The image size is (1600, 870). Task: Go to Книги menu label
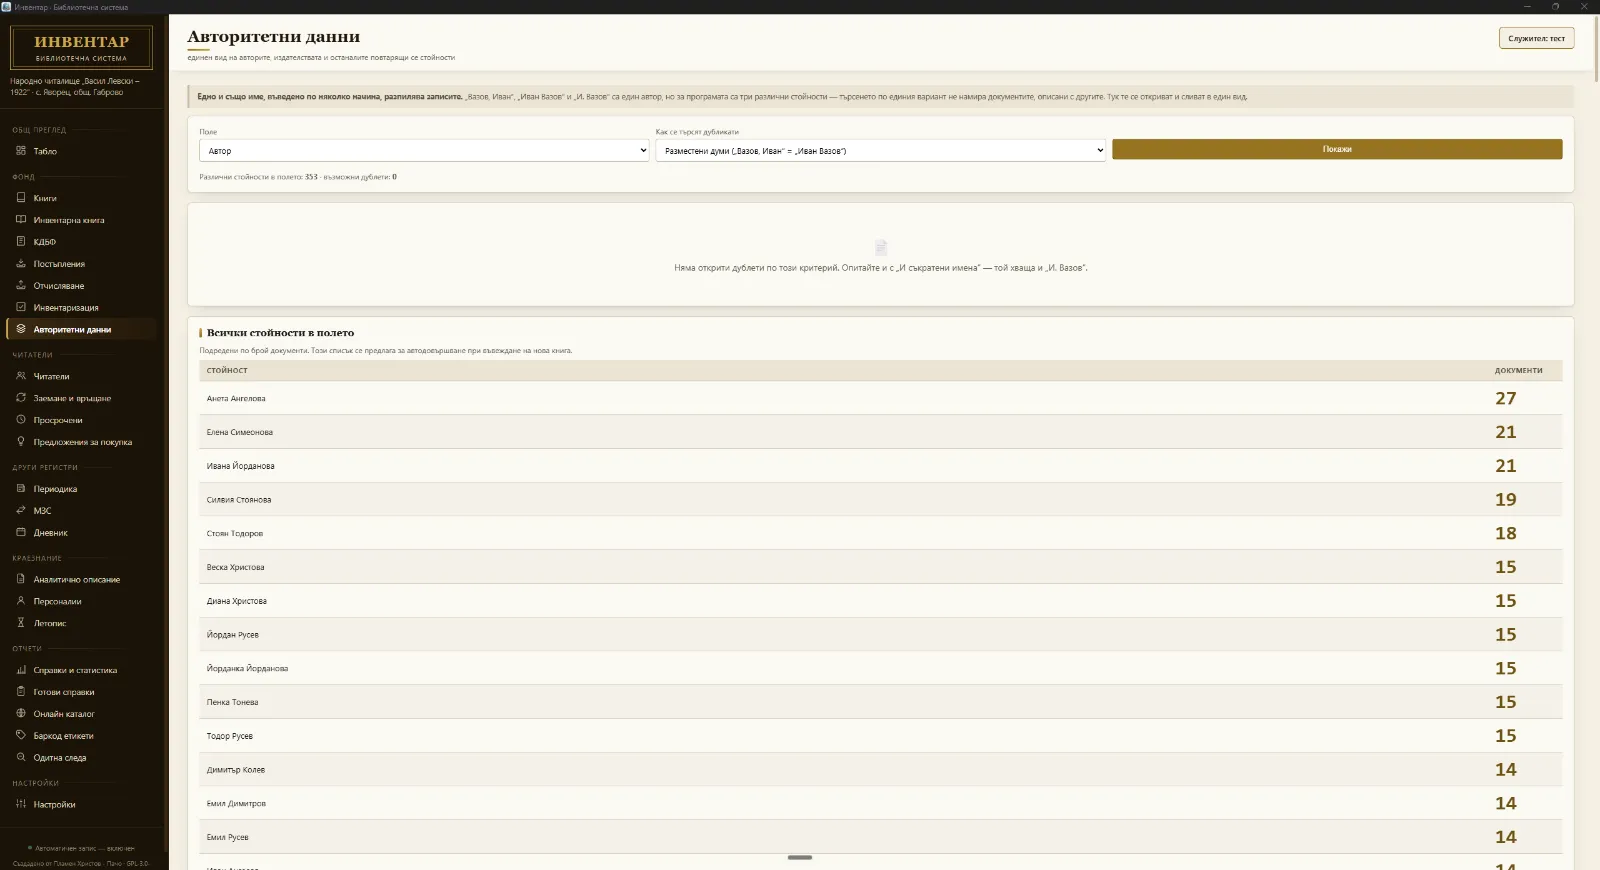[45, 199]
